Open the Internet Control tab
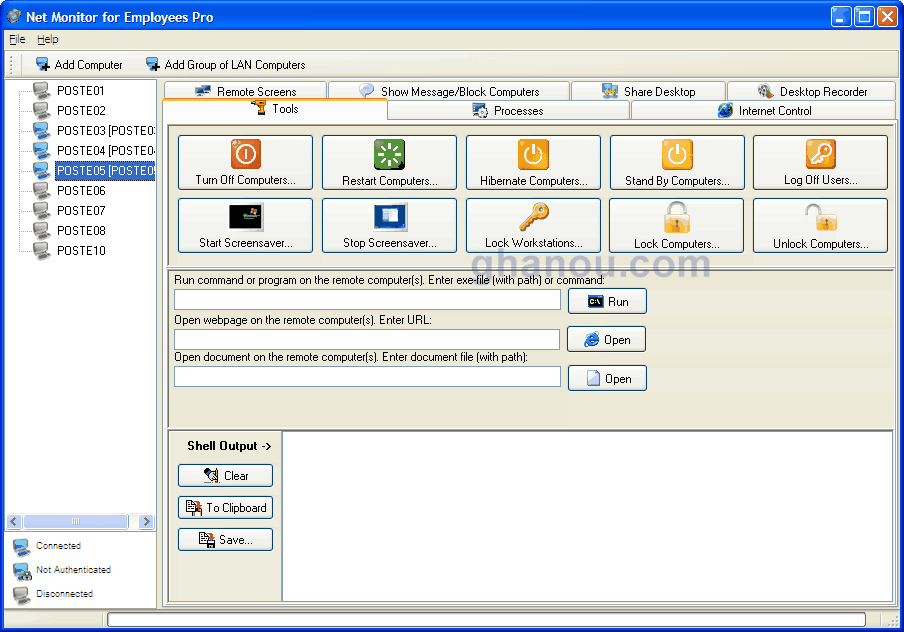The height and width of the screenshot is (632, 904). (763, 111)
